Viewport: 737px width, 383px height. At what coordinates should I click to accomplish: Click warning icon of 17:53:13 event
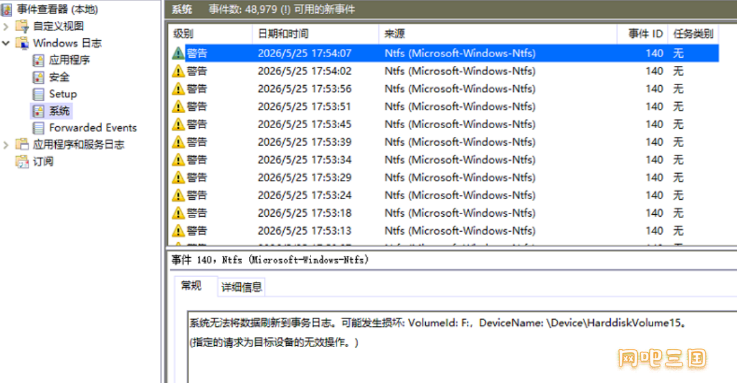(178, 231)
